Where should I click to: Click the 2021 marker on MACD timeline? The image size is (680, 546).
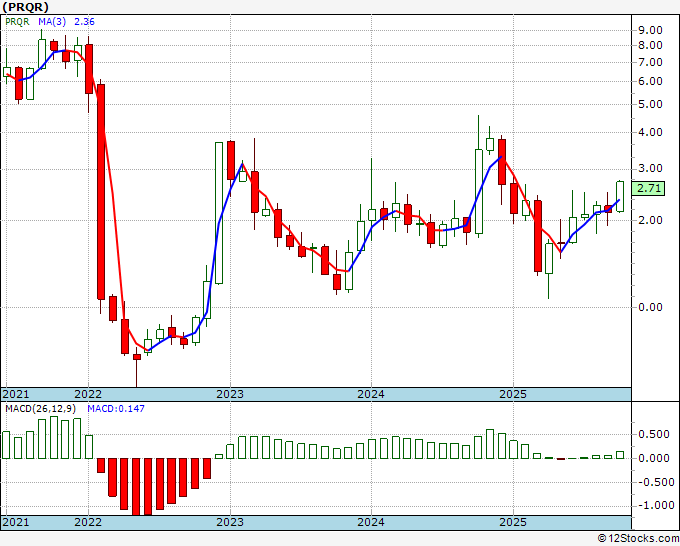coord(16,522)
